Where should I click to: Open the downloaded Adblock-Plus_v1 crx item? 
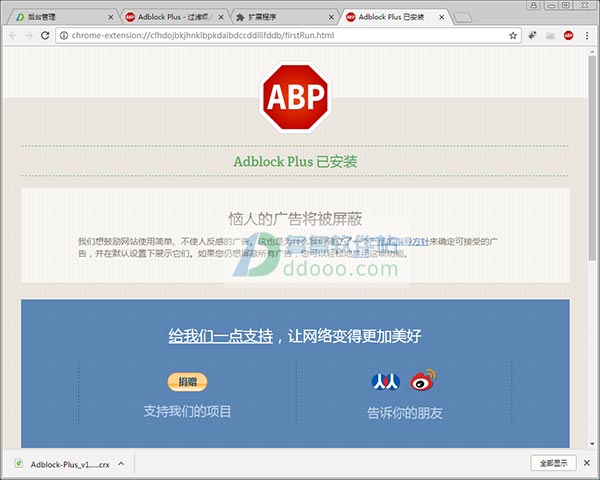pyautogui.click(x=70, y=464)
